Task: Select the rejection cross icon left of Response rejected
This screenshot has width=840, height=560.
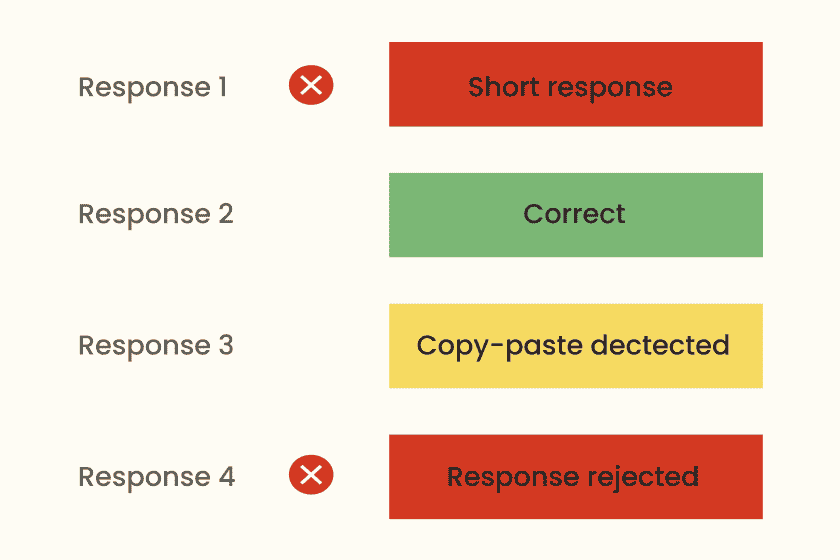Action: point(311,476)
